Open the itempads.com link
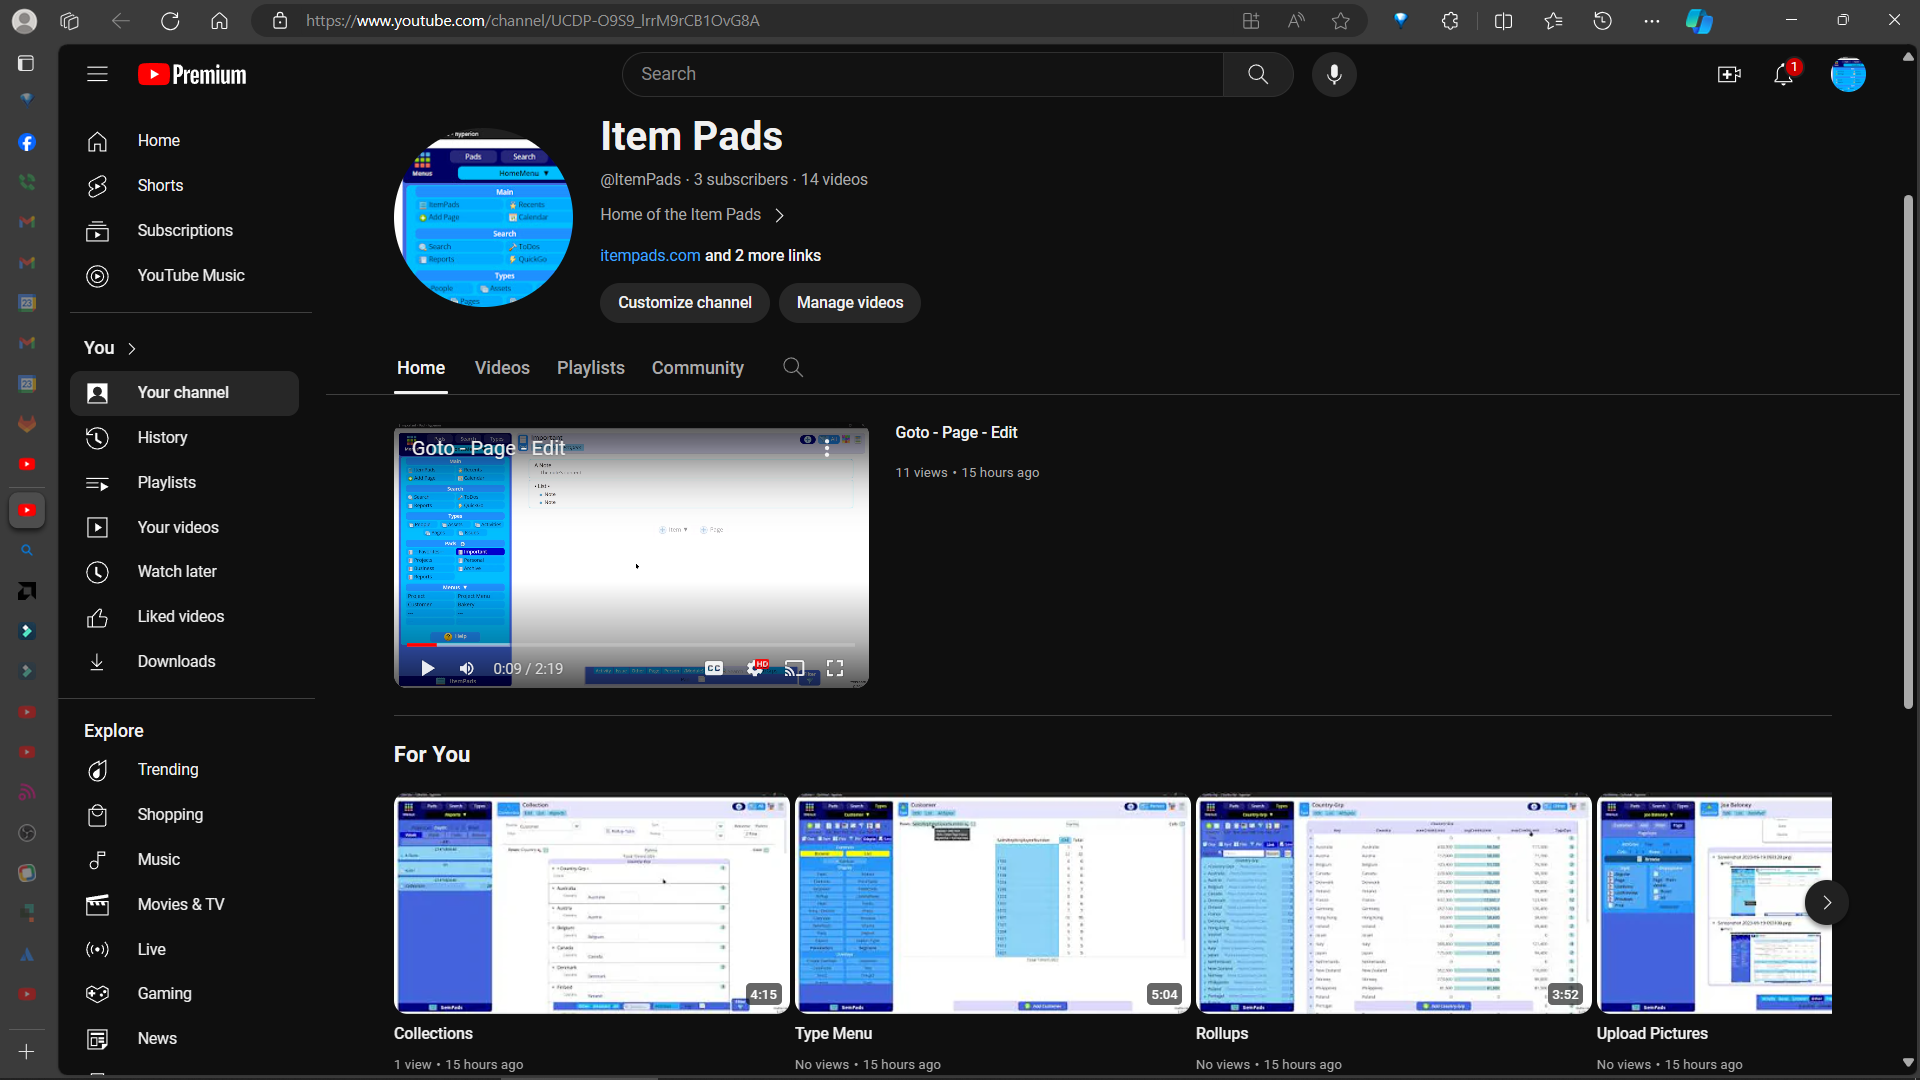The height and width of the screenshot is (1080, 1920). coord(650,256)
